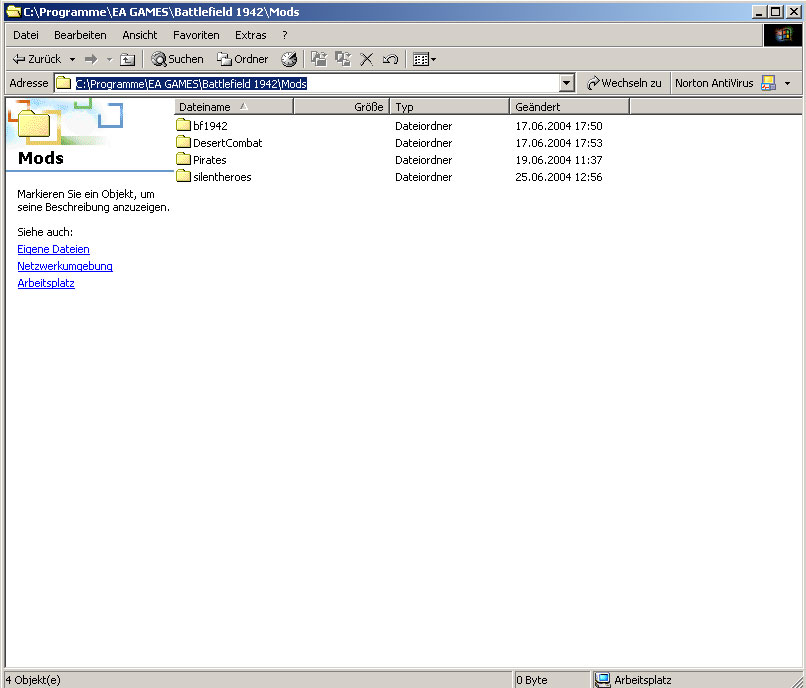Close the Mods explorer window
The height and width of the screenshot is (688, 806).
(x=794, y=11)
